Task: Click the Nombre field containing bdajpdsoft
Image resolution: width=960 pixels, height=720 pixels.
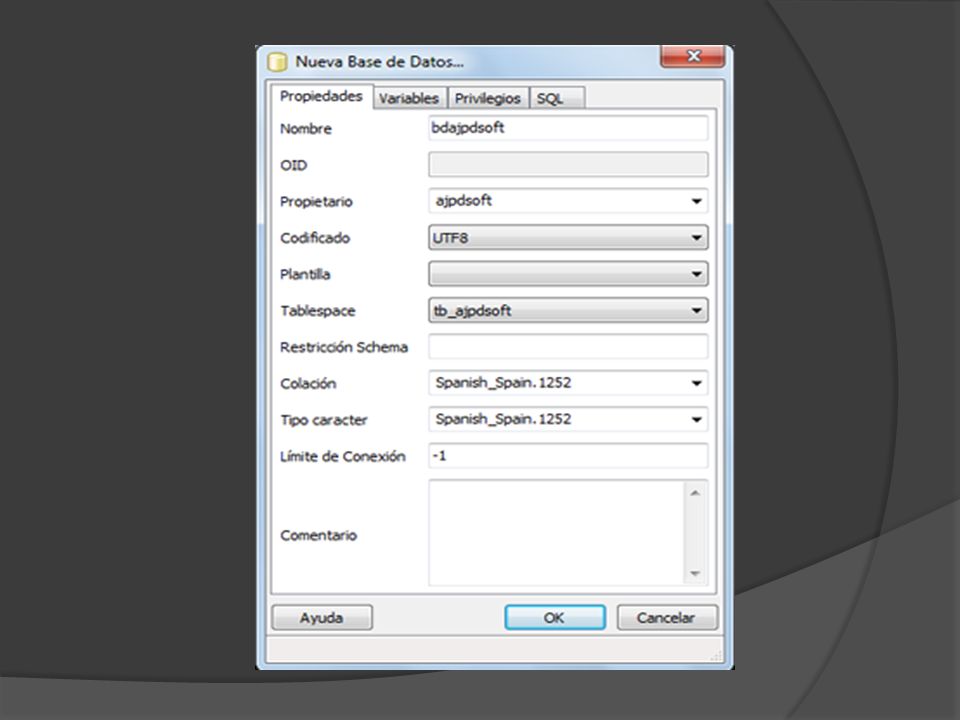Action: point(568,128)
